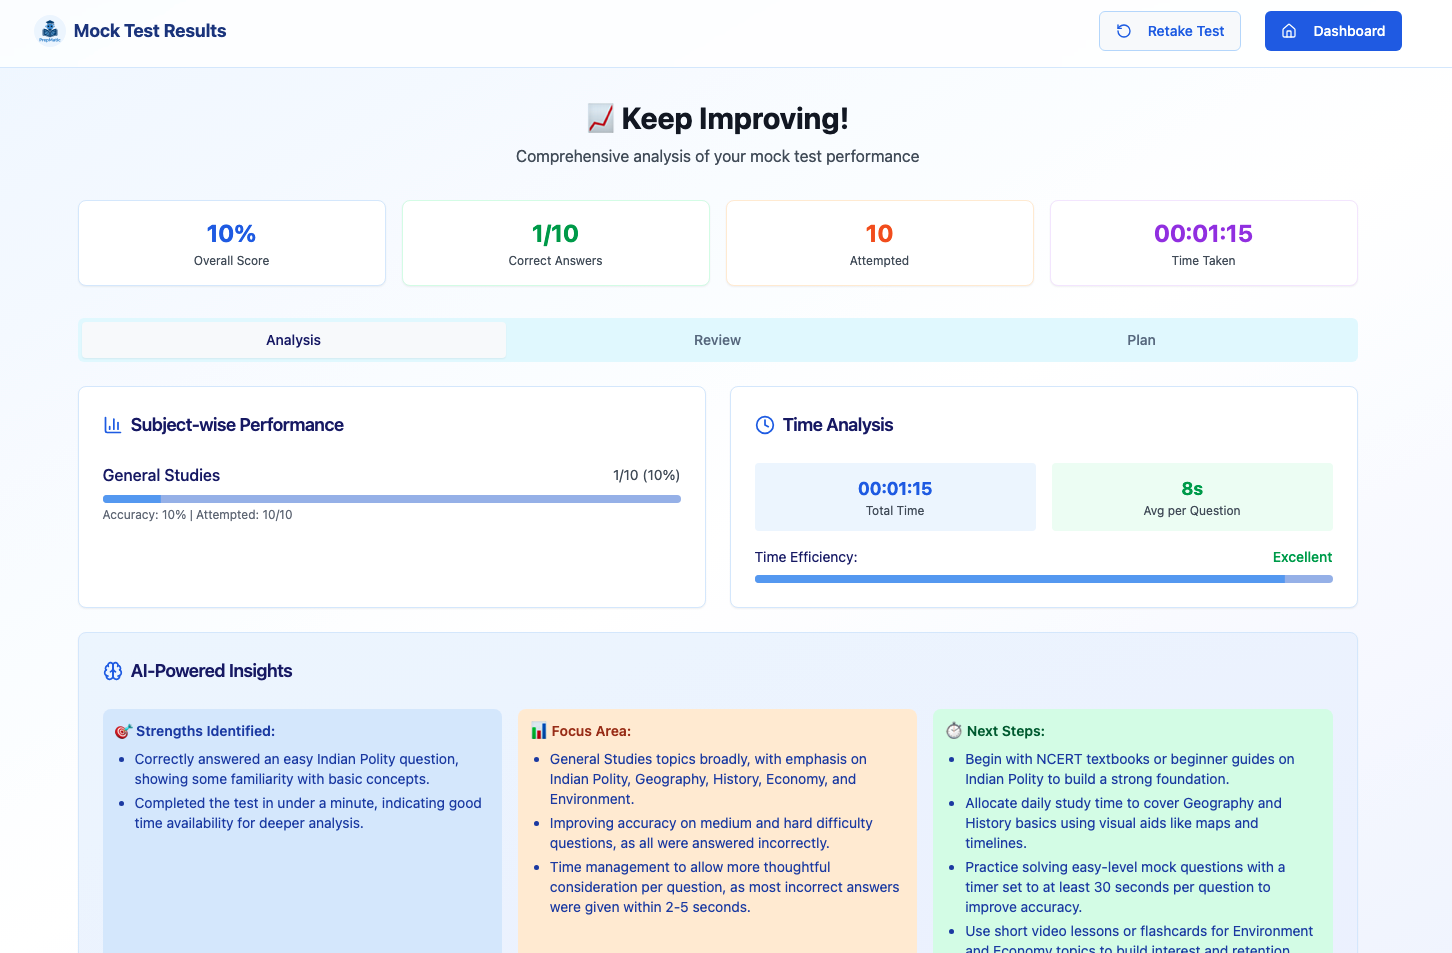Click the Accuracy: 10% | Attempted: 10/10 text
The image size is (1452, 953).
198,515
